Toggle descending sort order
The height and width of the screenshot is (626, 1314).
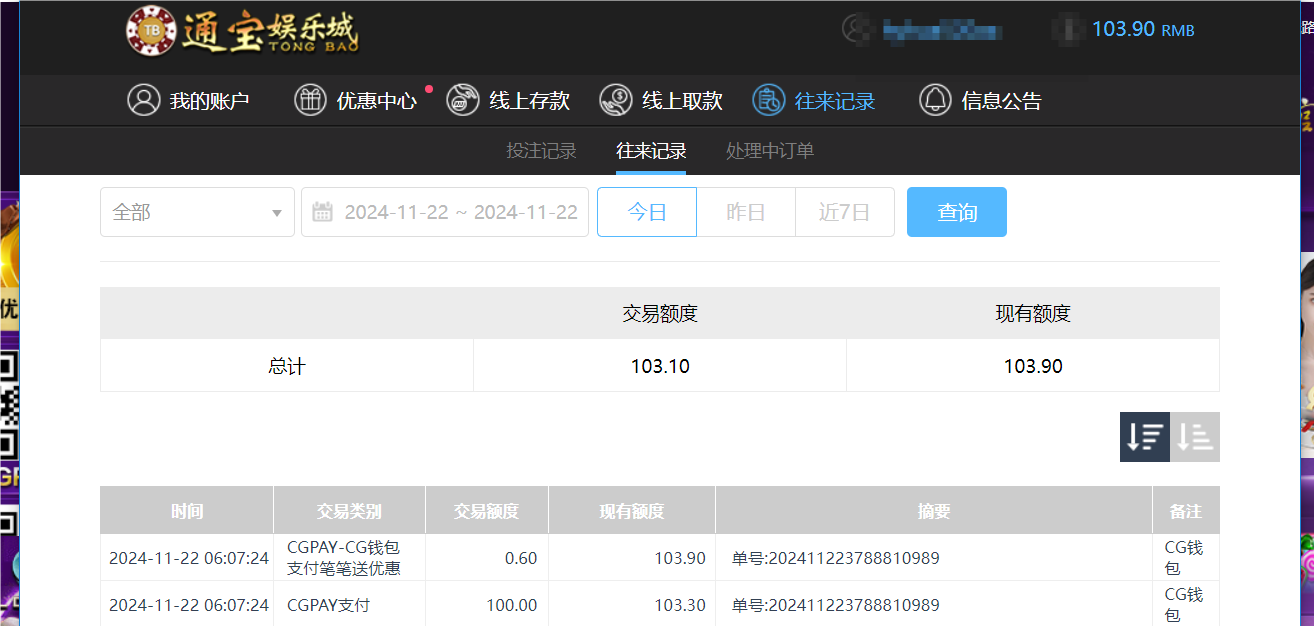click(x=1145, y=436)
